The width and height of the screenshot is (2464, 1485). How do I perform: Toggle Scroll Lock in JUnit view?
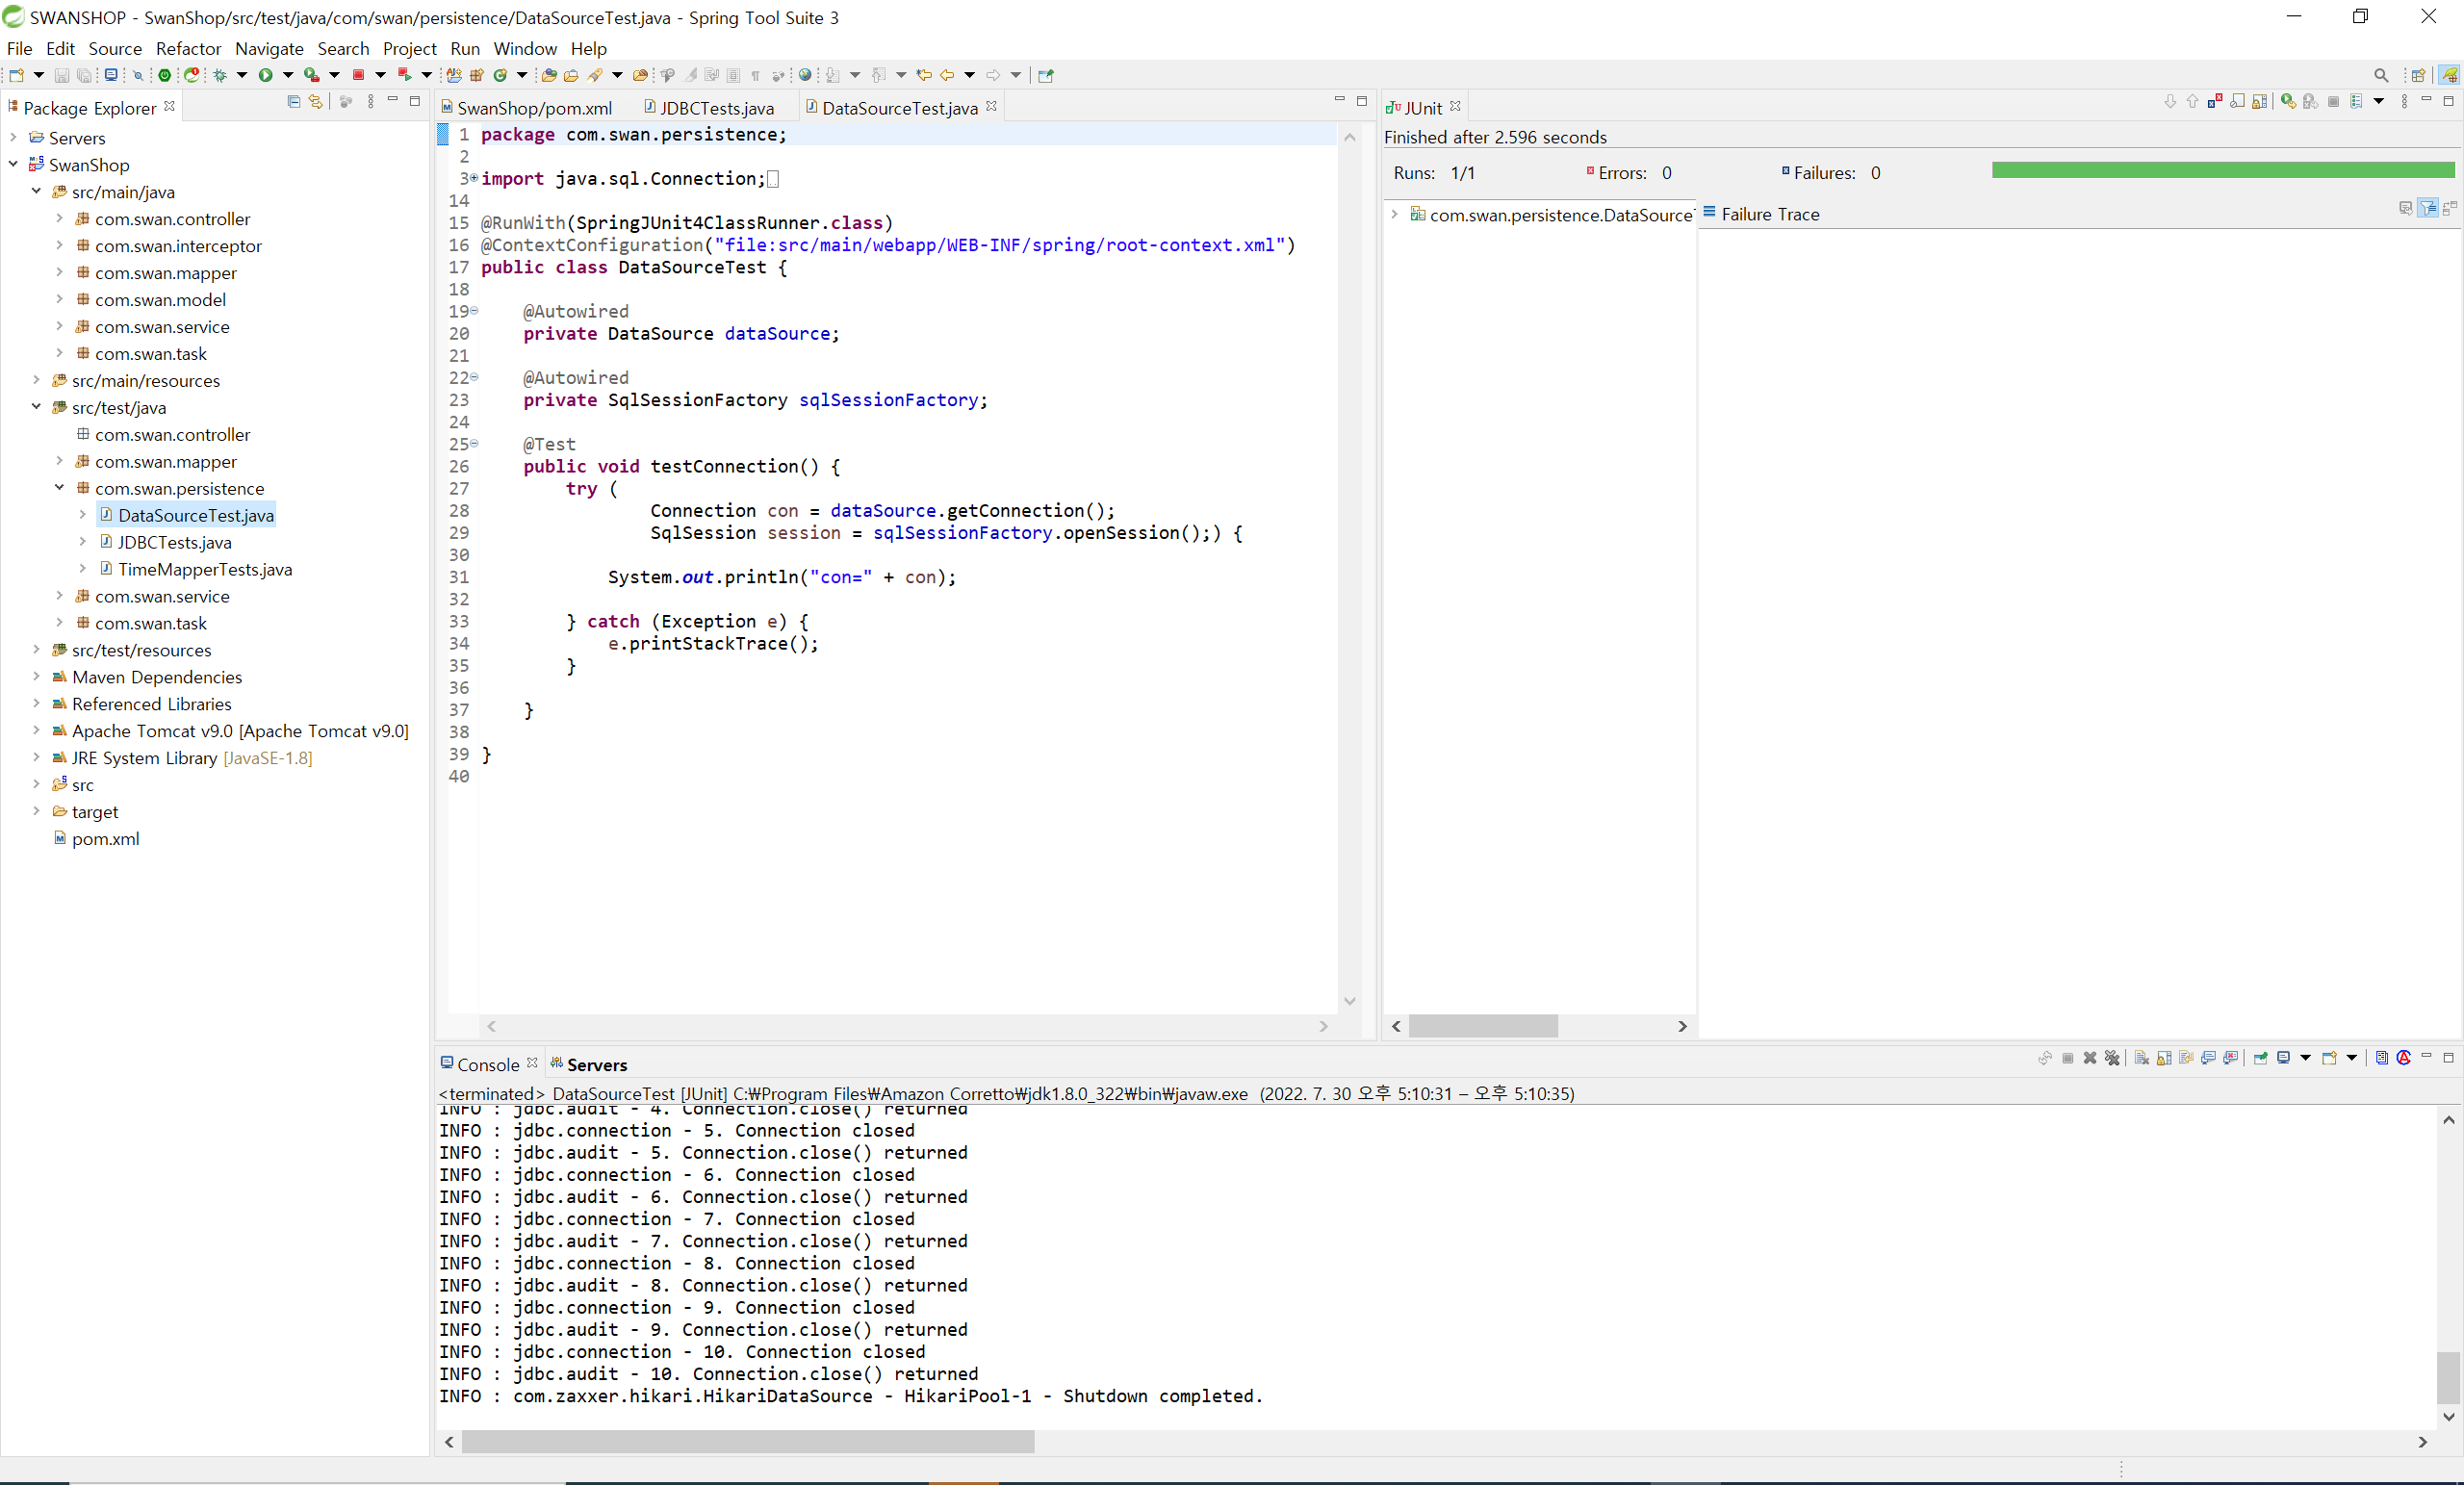2260,102
